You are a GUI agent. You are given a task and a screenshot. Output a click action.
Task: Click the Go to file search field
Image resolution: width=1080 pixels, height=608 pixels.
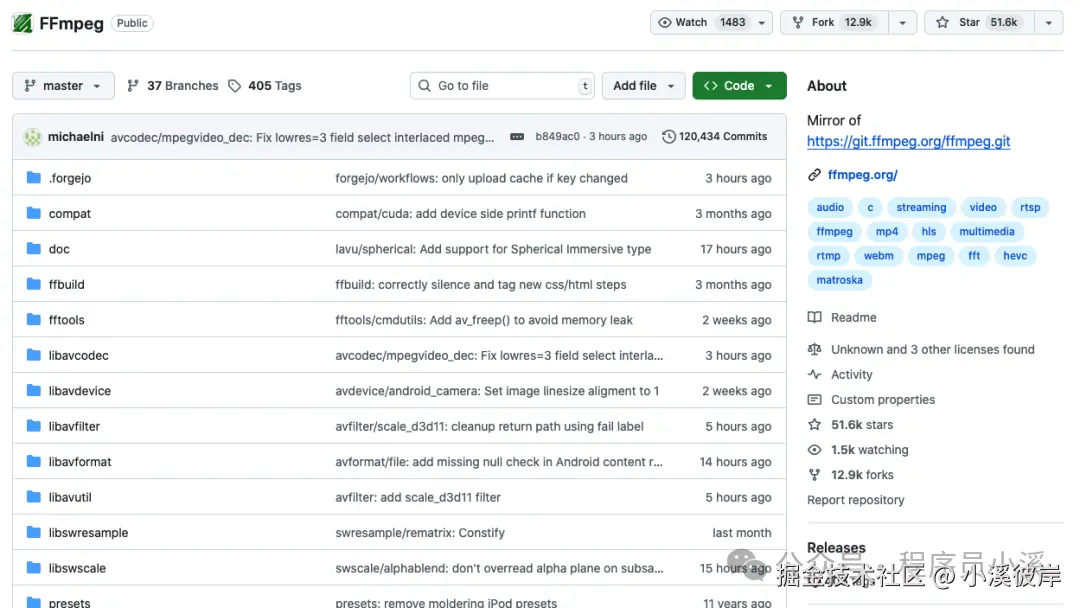click(x=502, y=85)
